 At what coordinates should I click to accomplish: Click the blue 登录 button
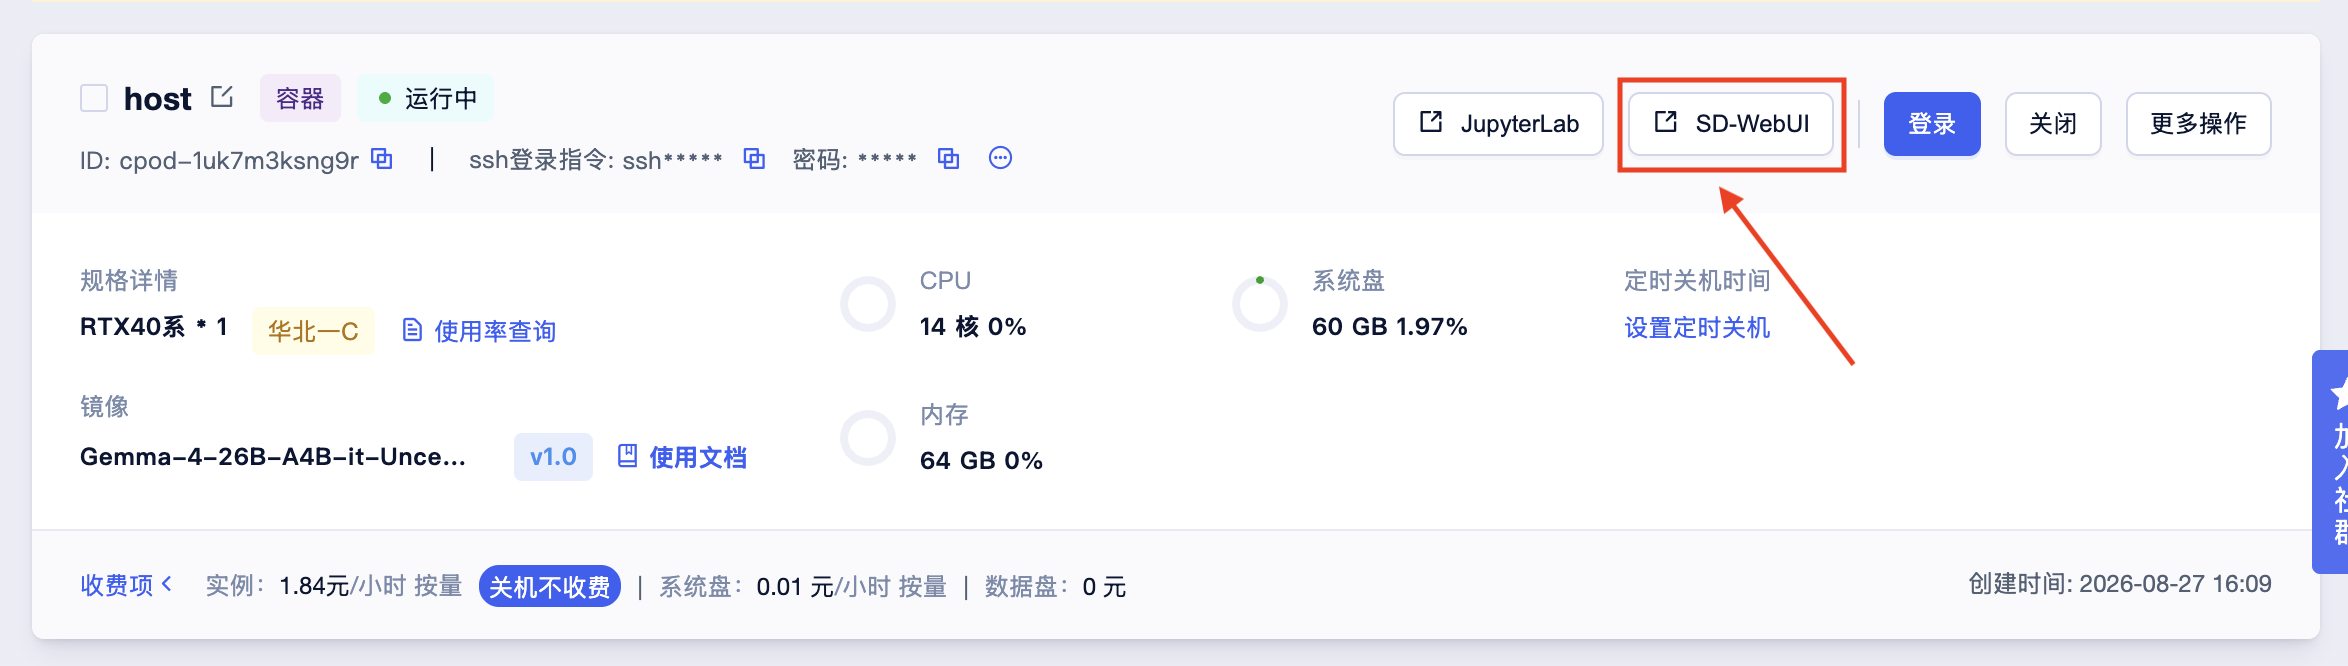(x=1932, y=124)
